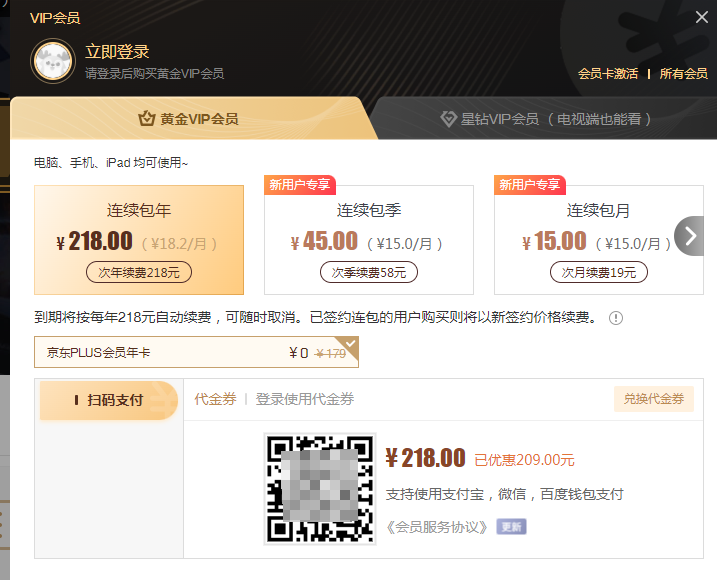
Task: Click the user avatar icon
Action: click(x=52, y=61)
